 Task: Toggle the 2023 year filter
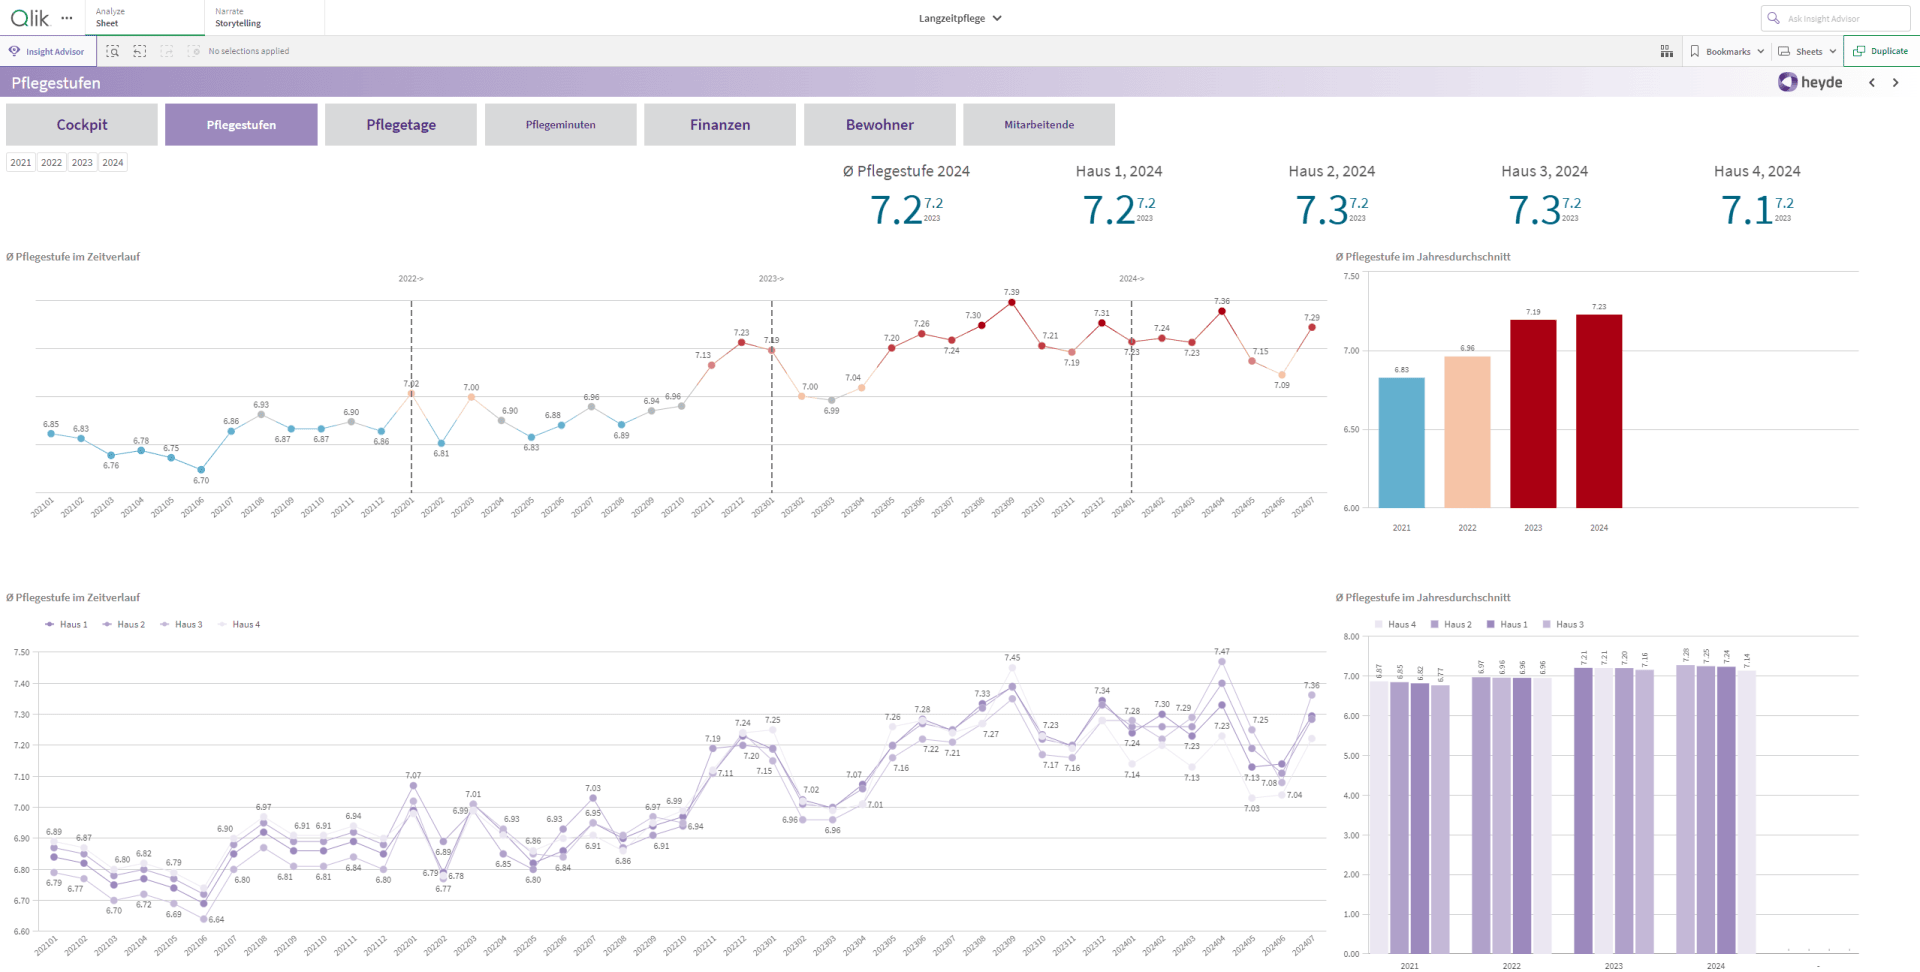[82, 162]
